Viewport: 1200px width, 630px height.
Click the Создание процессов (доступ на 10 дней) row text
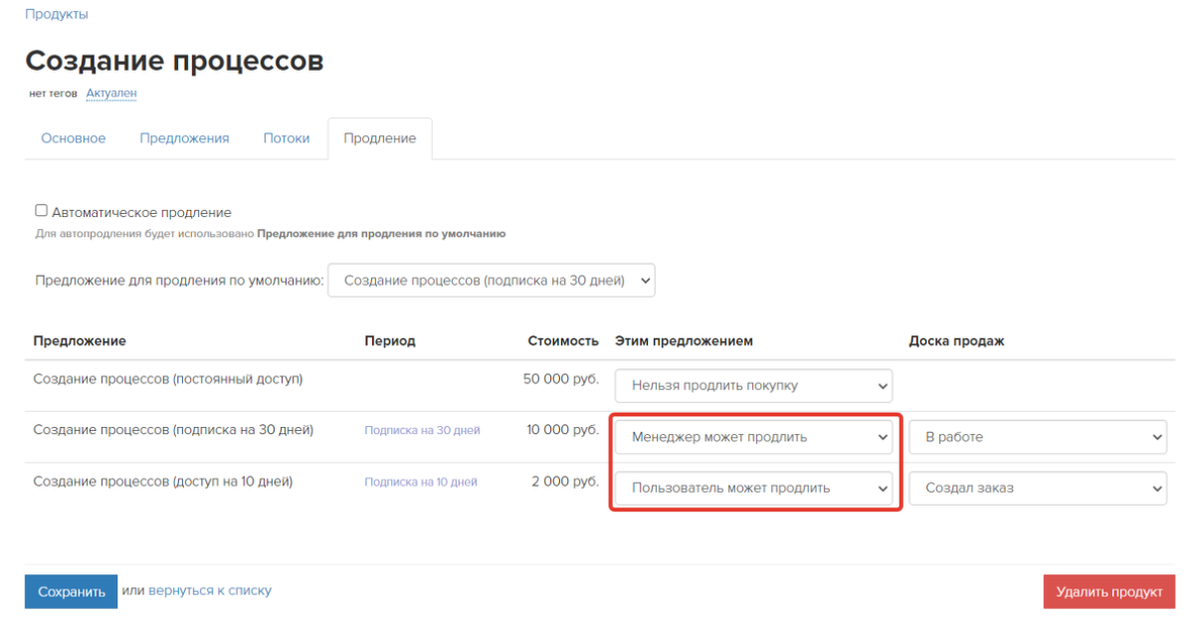pos(163,481)
